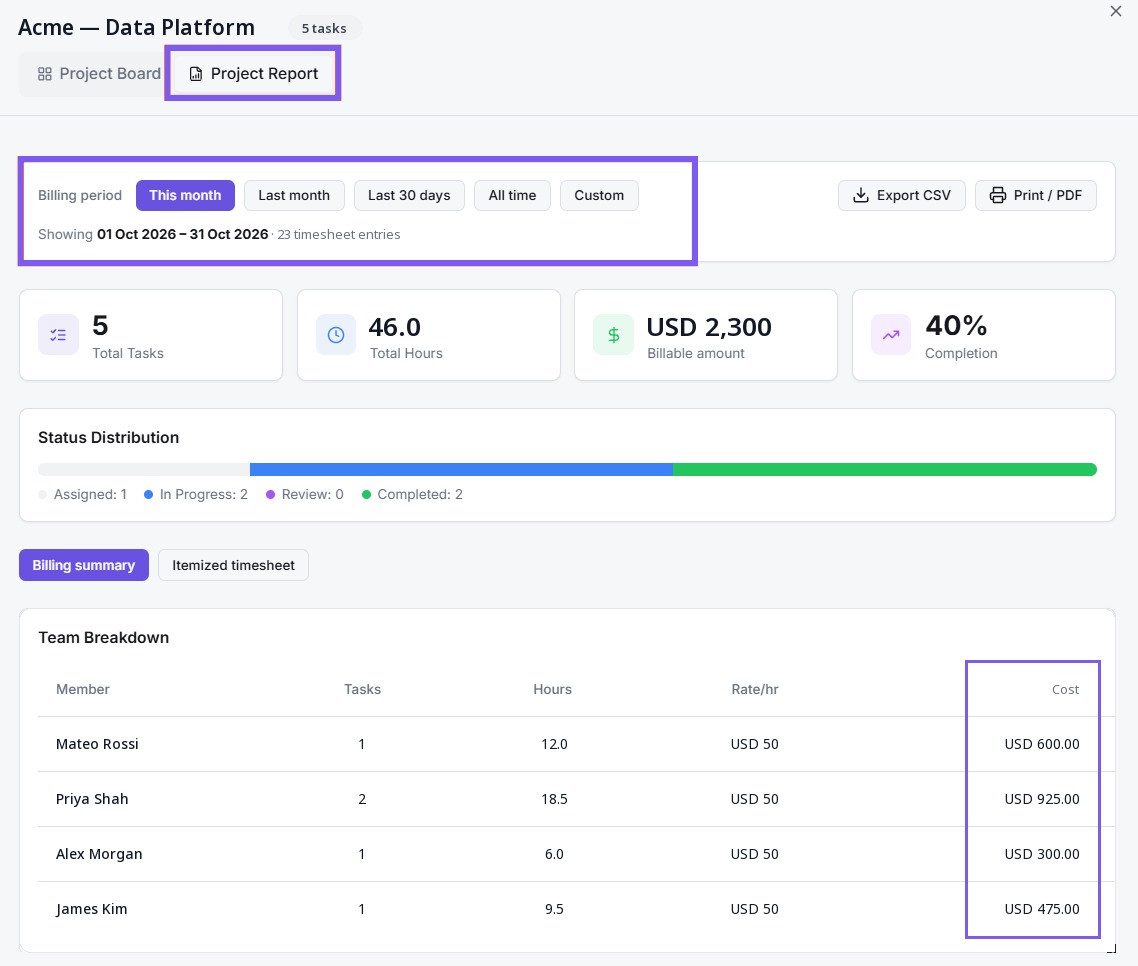The image size is (1138, 966).
Task: Click the blue In Progress bar segment
Action: 462,470
